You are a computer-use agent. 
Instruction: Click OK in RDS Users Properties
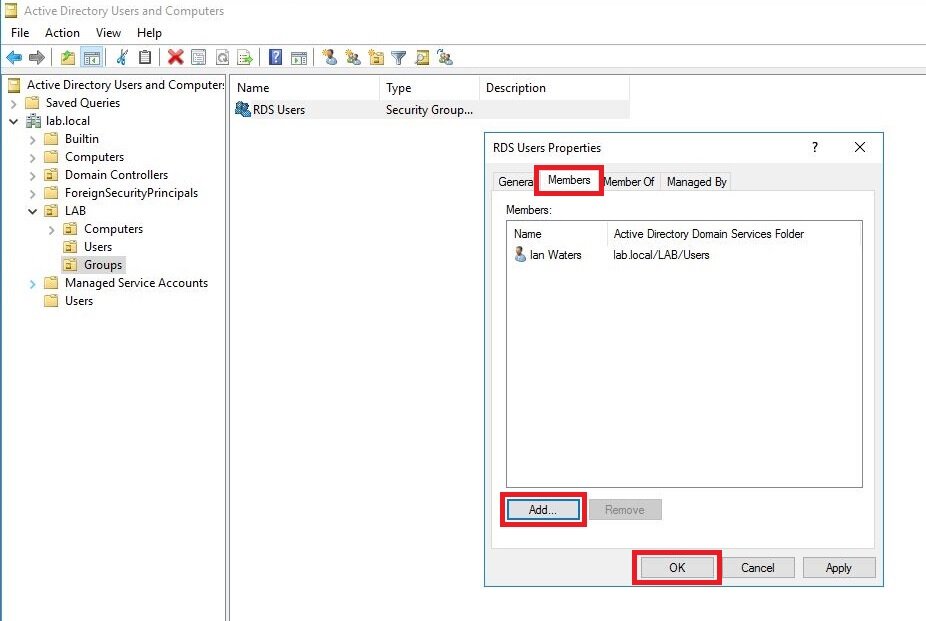[x=677, y=567]
